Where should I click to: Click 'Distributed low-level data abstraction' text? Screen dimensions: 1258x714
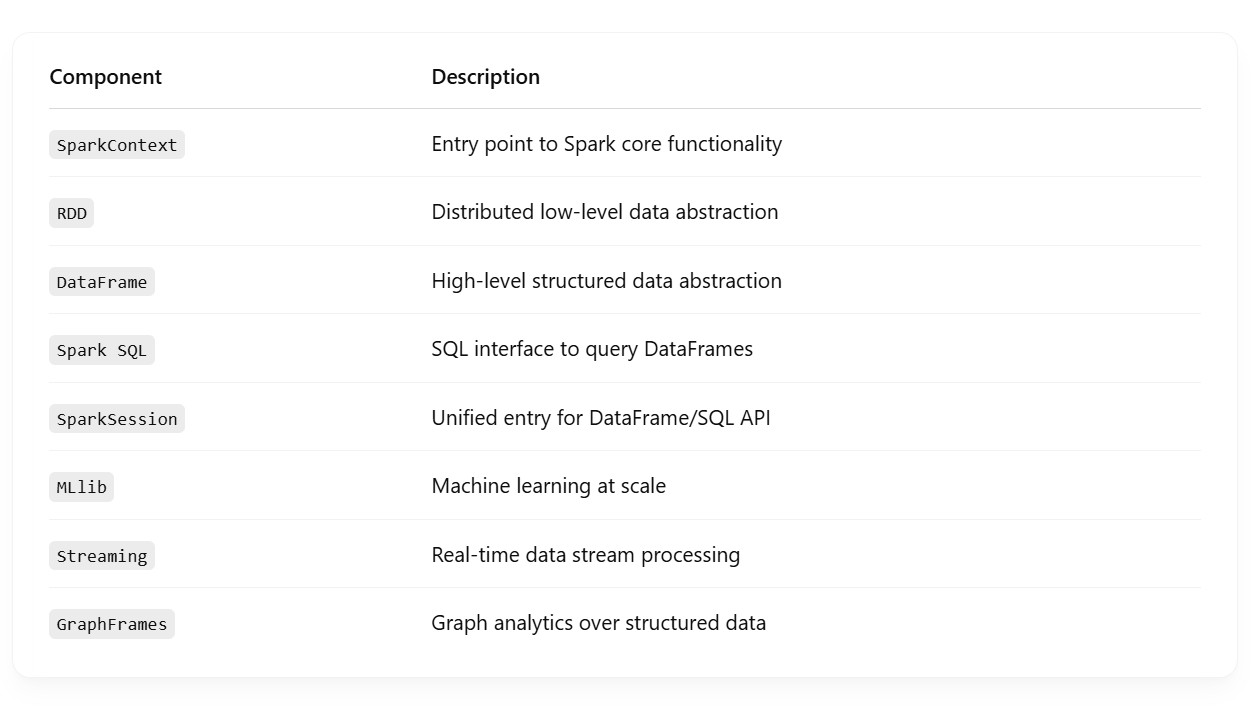tap(604, 212)
